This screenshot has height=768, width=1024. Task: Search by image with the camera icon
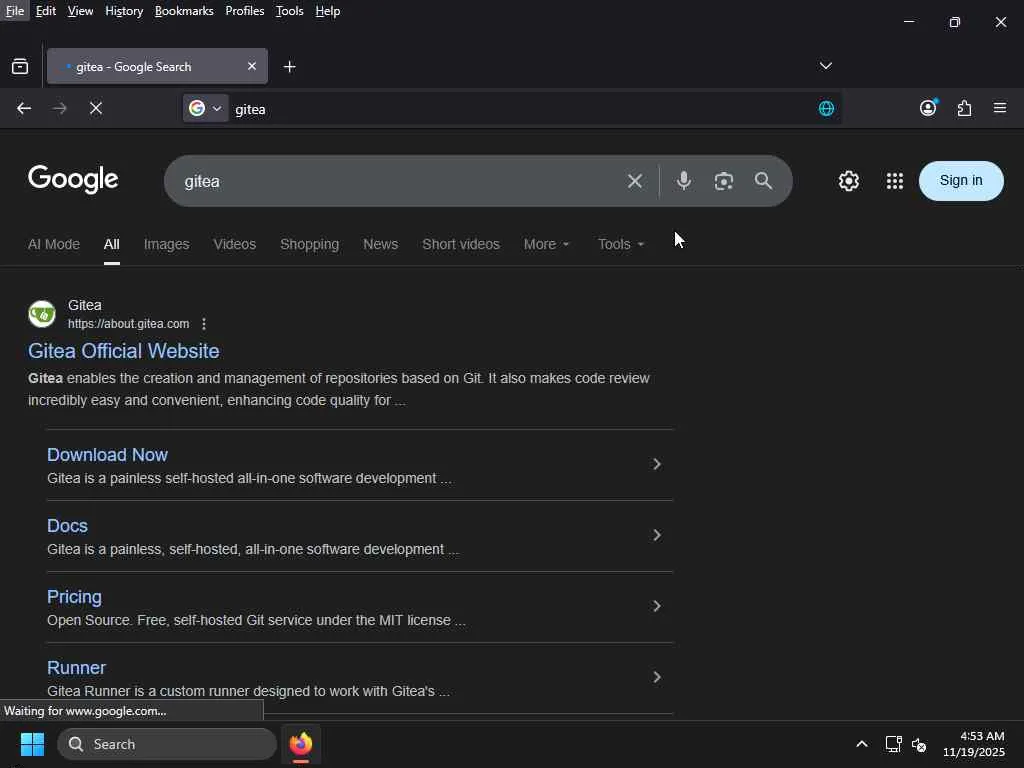point(724,181)
